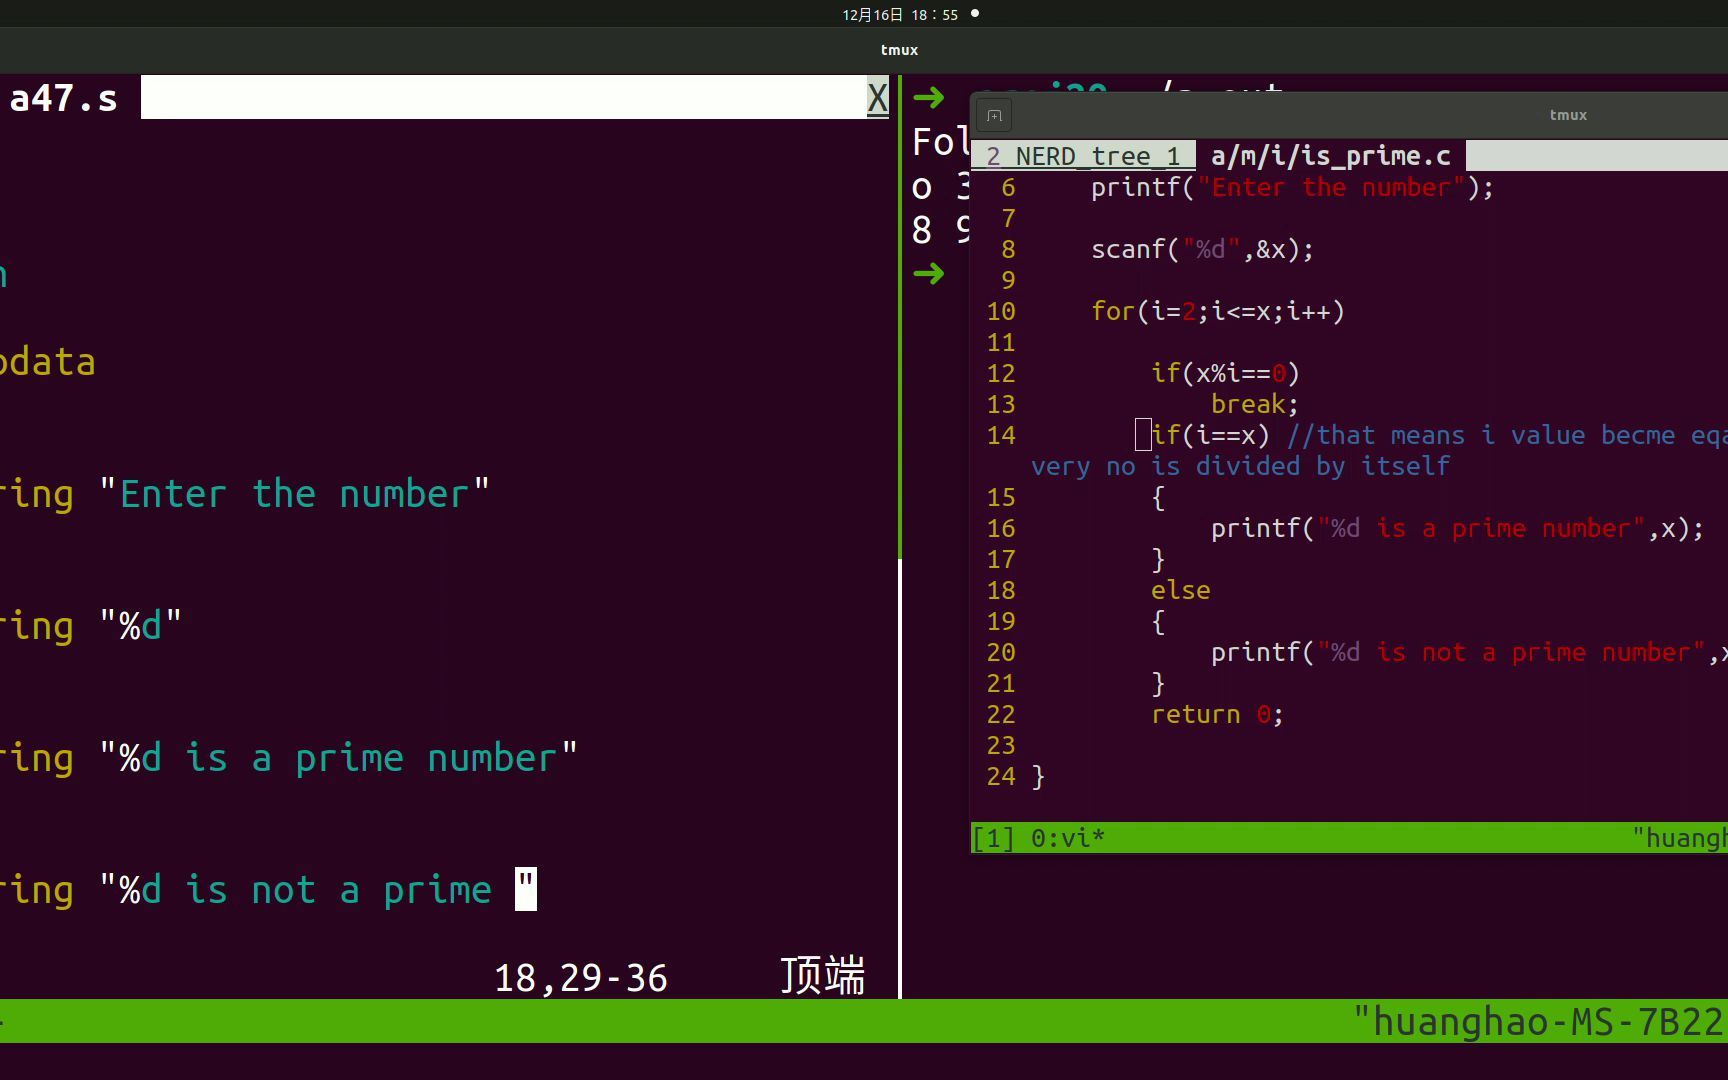Click the new-tab icon in the front tmux window
This screenshot has width=1728, height=1080.
pos(994,116)
